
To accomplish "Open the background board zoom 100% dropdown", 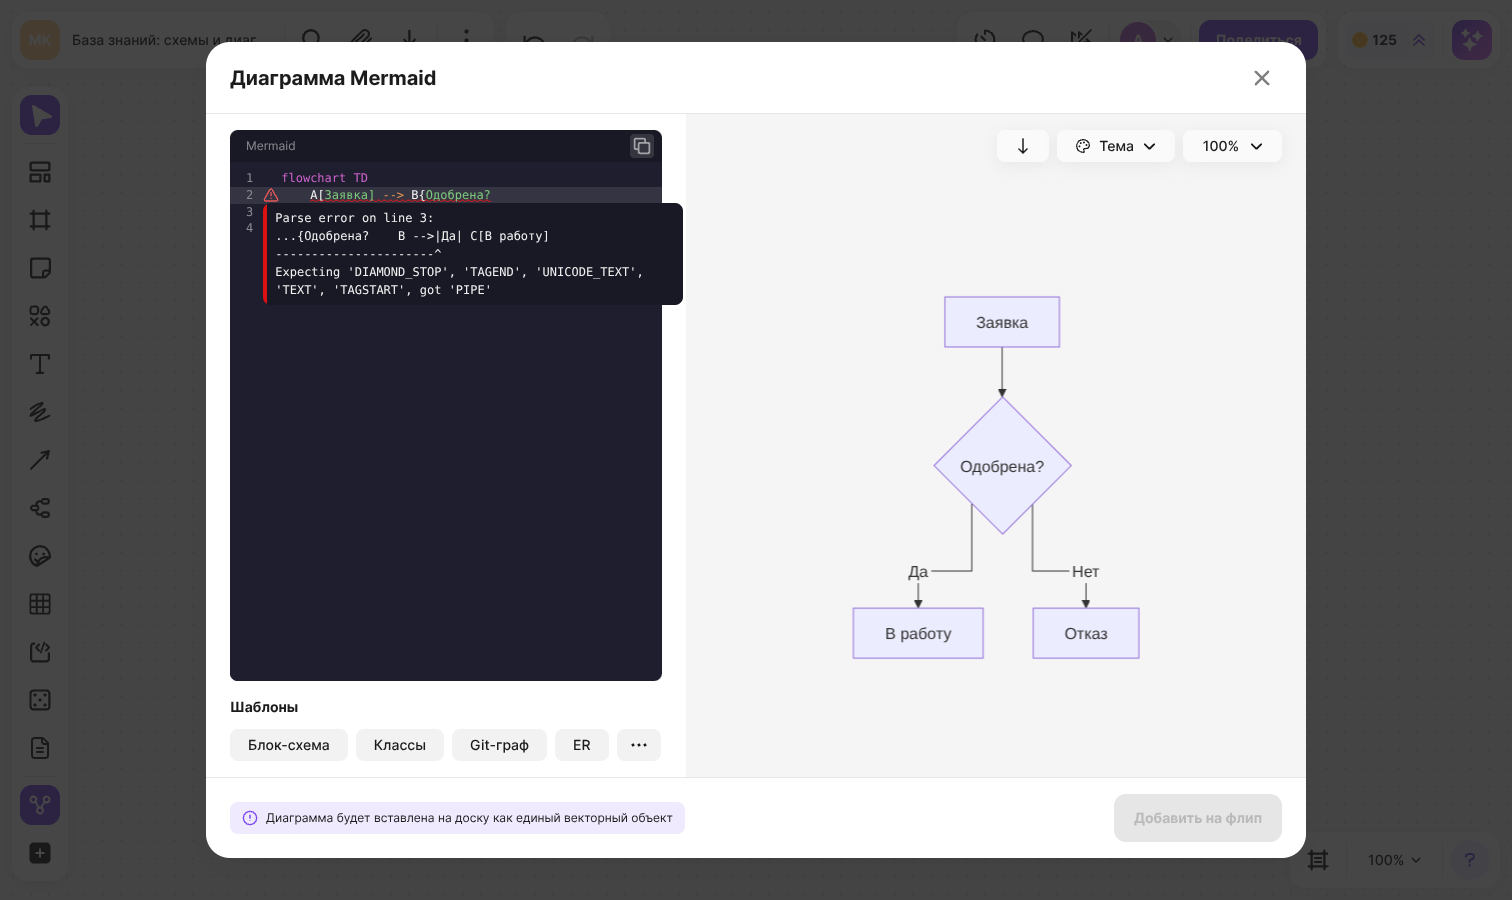I will (1394, 860).
